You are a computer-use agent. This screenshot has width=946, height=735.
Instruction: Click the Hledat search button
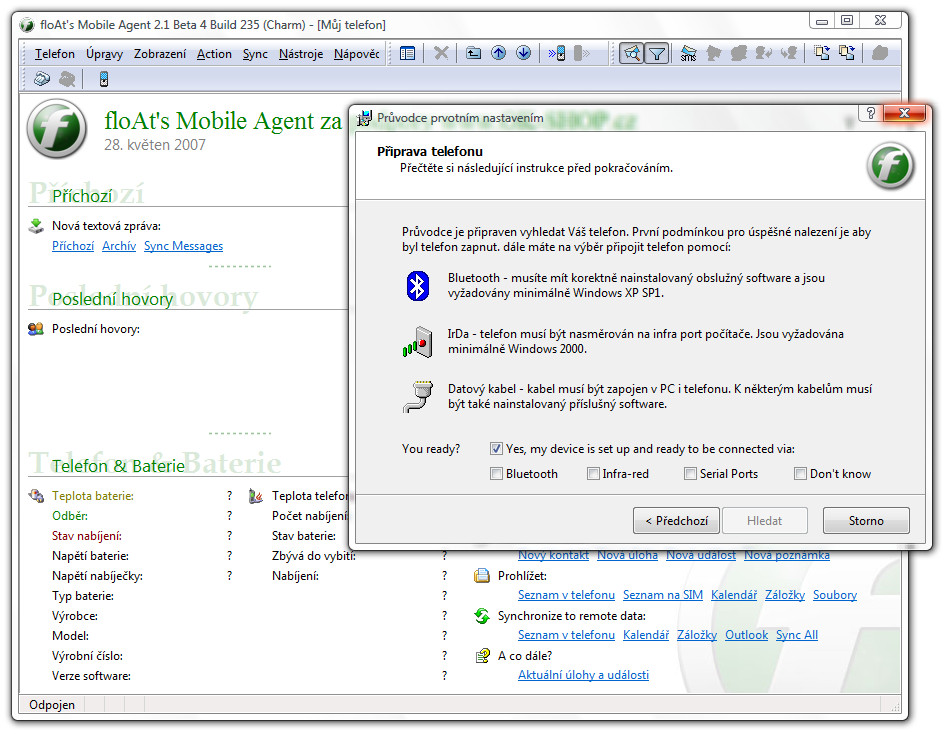tap(764, 520)
